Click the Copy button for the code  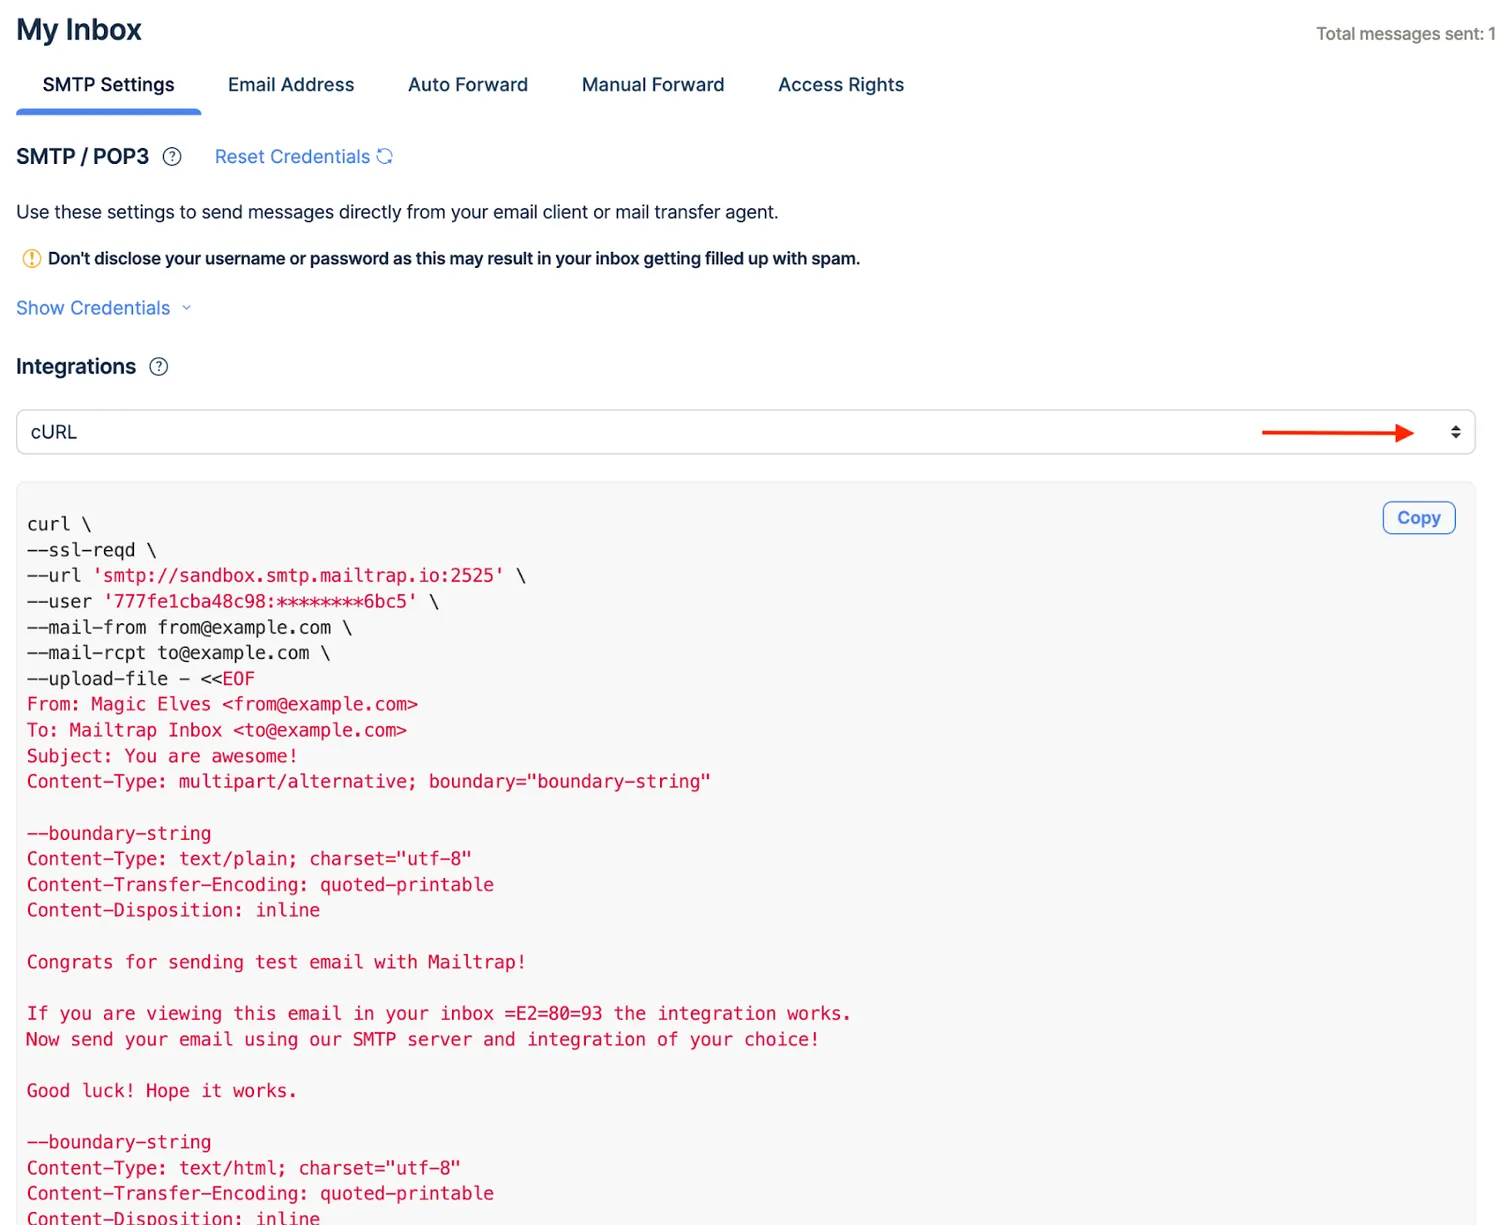pos(1418,518)
